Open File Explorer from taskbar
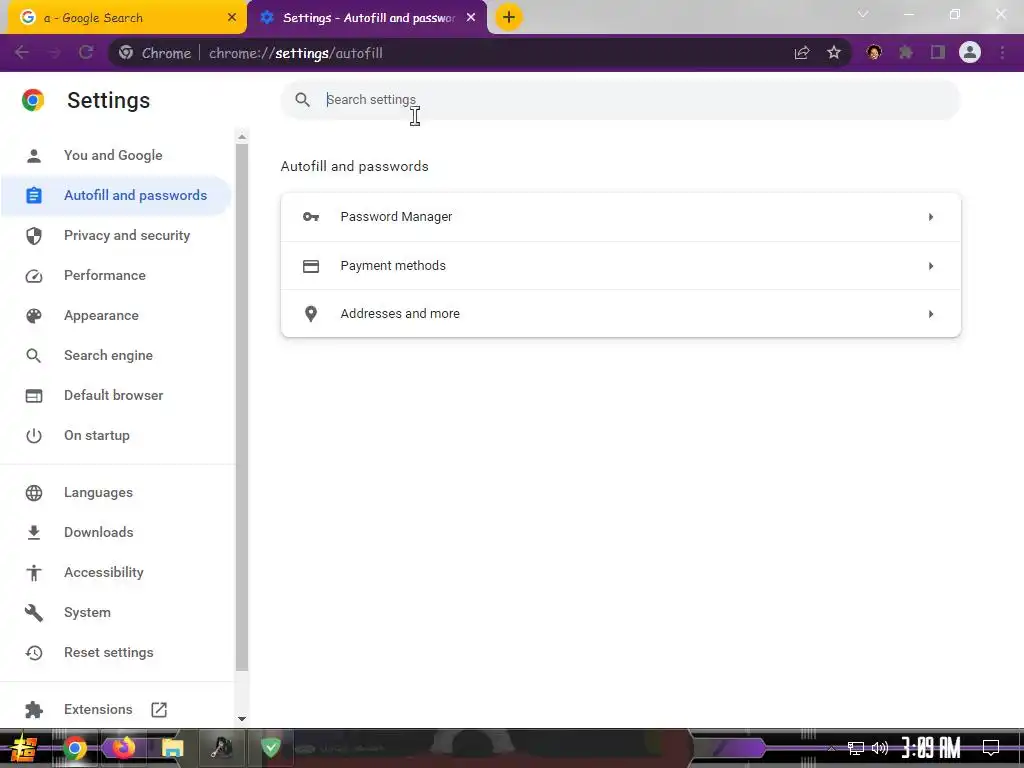This screenshot has width=1024, height=768. (x=172, y=748)
